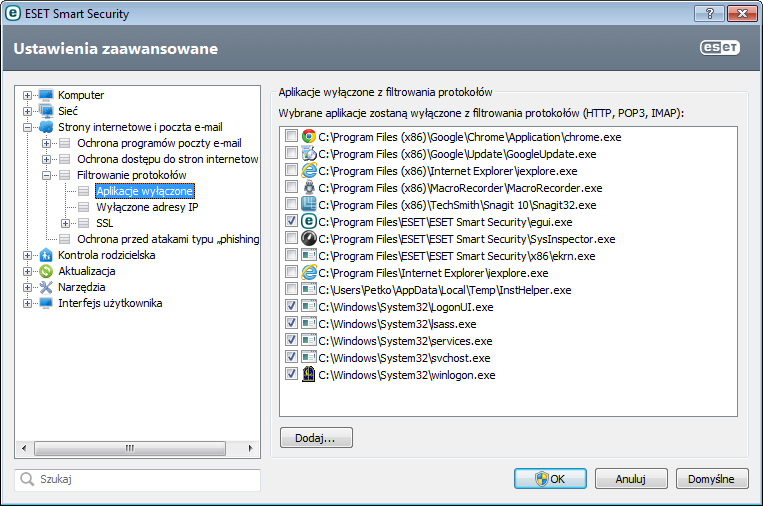
Task: Click the InstHelper.exe icon
Action: point(309,289)
